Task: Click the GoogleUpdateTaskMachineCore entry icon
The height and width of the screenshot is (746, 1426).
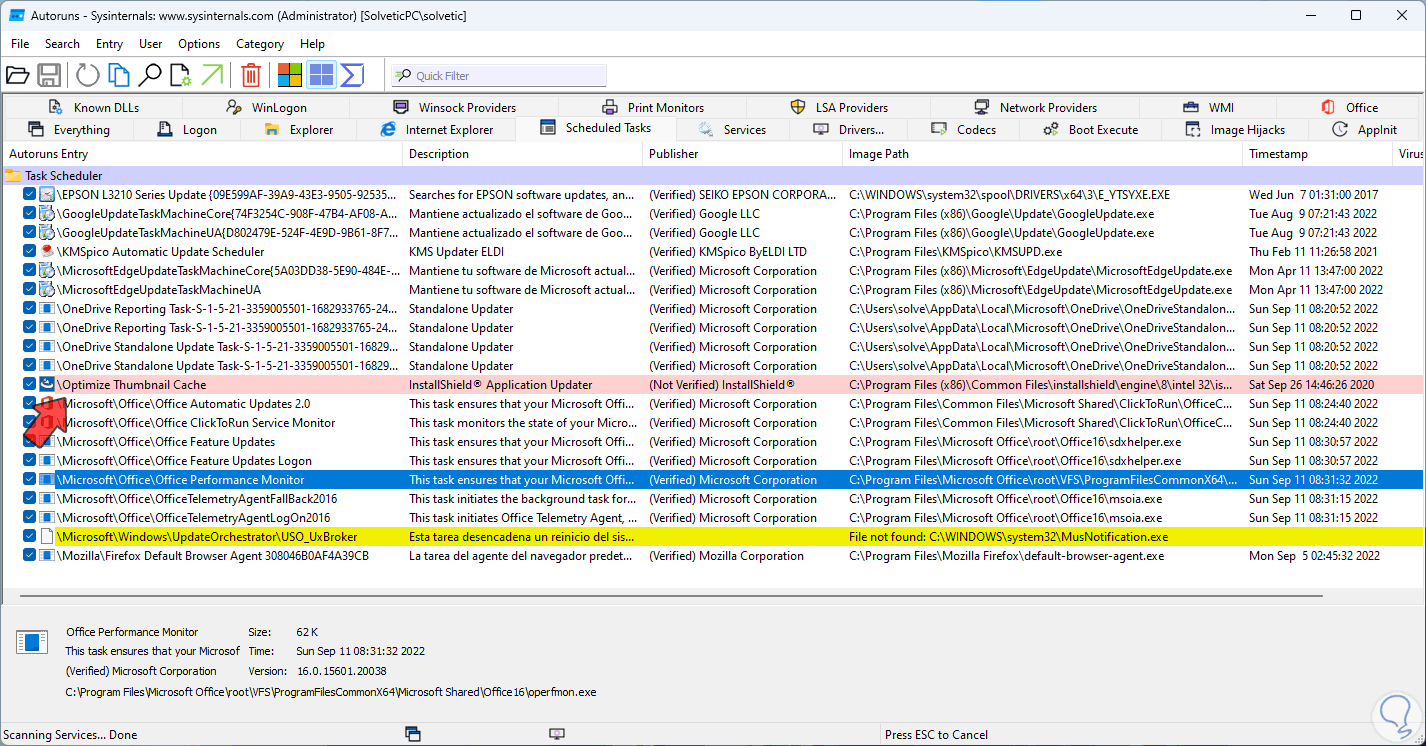Action: [47, 214]
